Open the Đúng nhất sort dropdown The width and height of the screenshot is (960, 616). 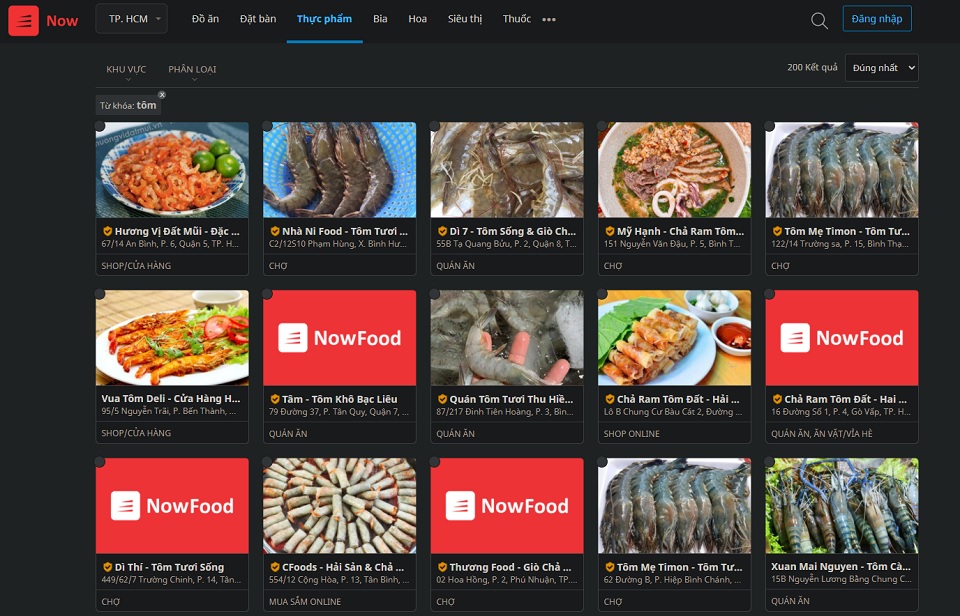point(882,68)
